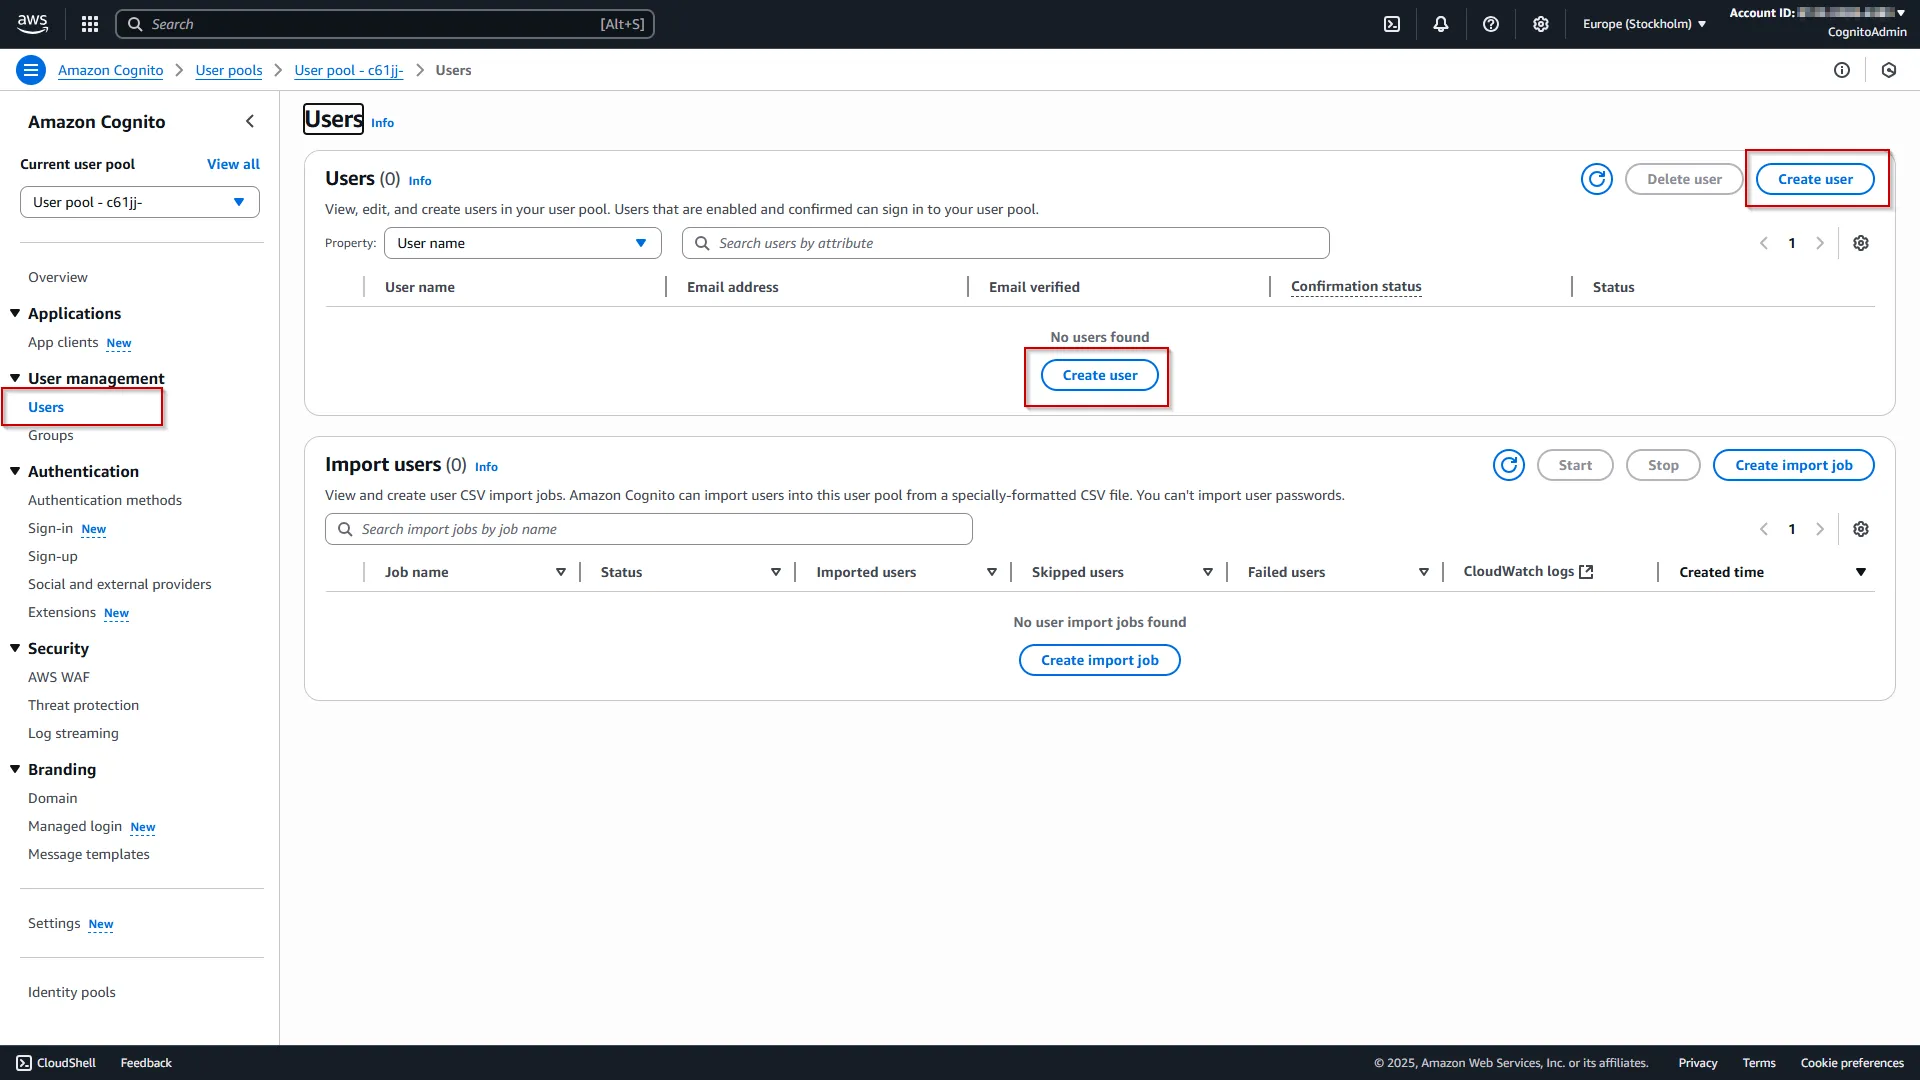The width and height of the screenshot is (1920, 1080).
Task: Collapse the Branding section
Action: click(x=15, y=769)
